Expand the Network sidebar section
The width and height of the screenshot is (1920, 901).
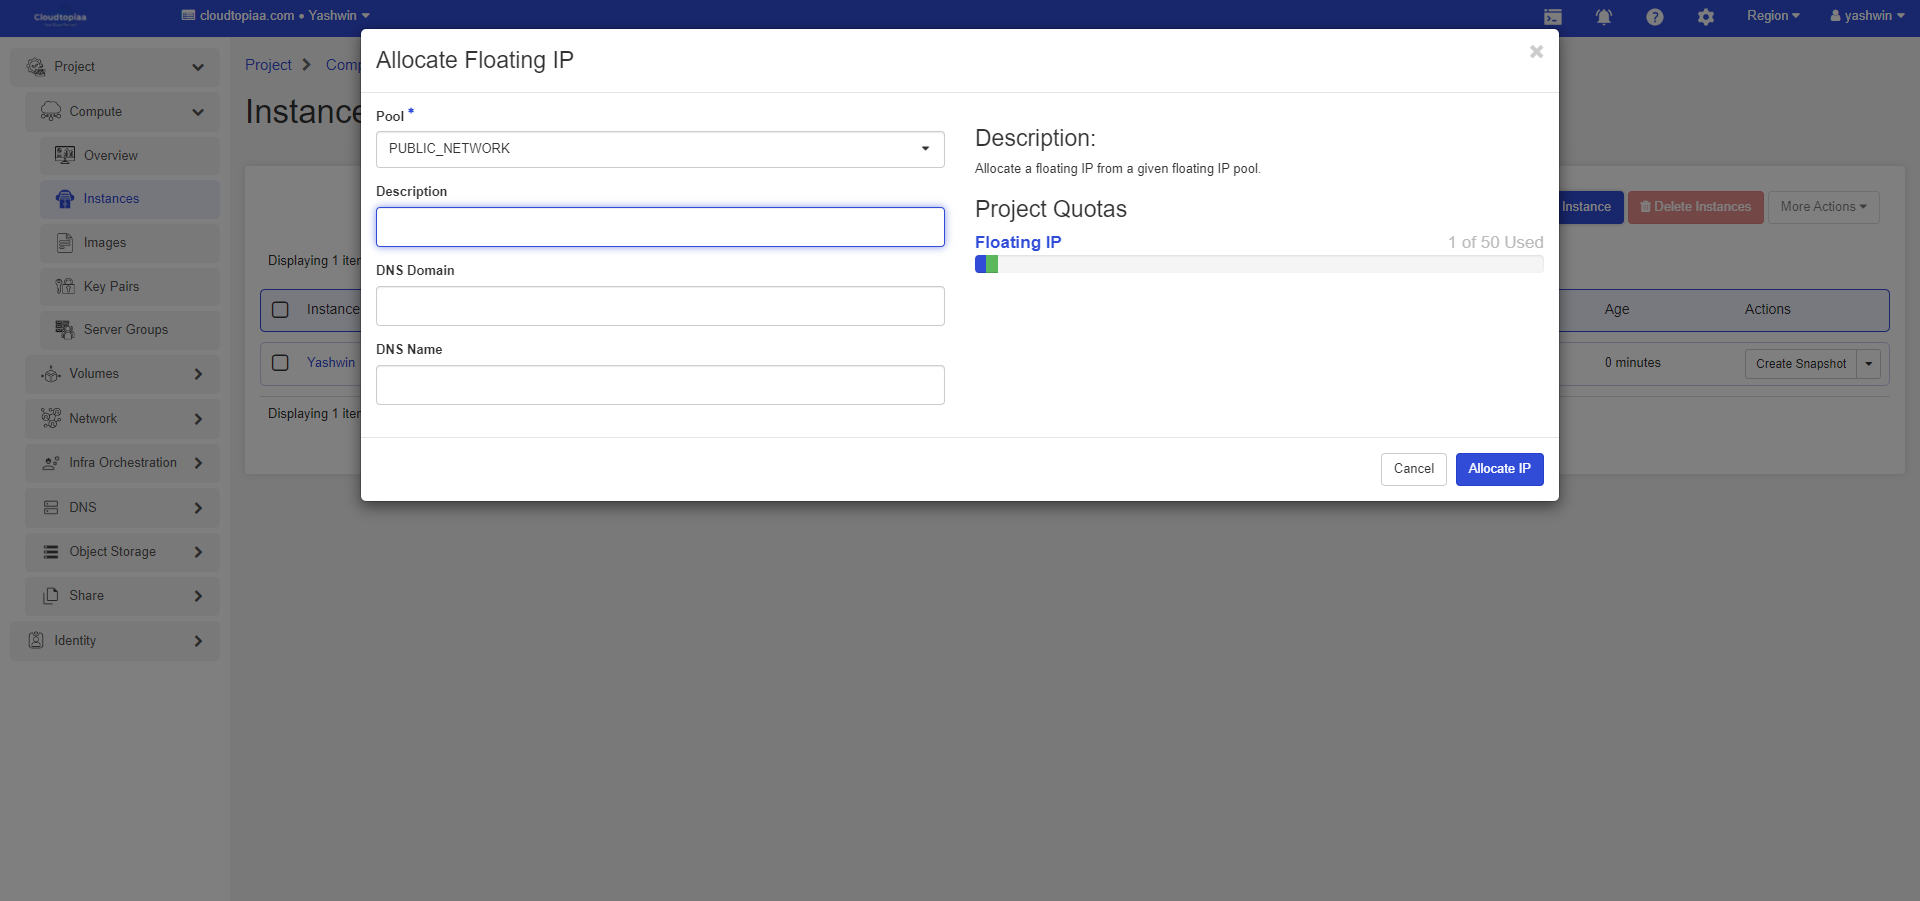[x=122, y=419]
